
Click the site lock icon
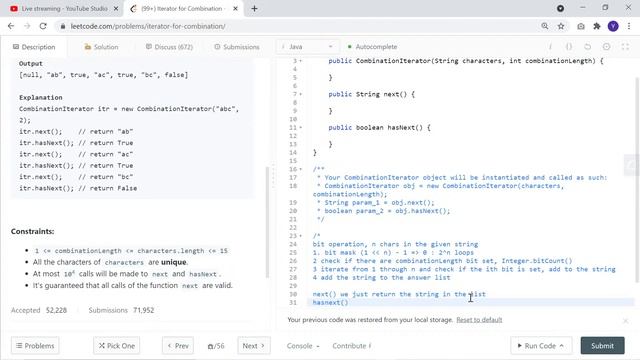click(62, 26)
